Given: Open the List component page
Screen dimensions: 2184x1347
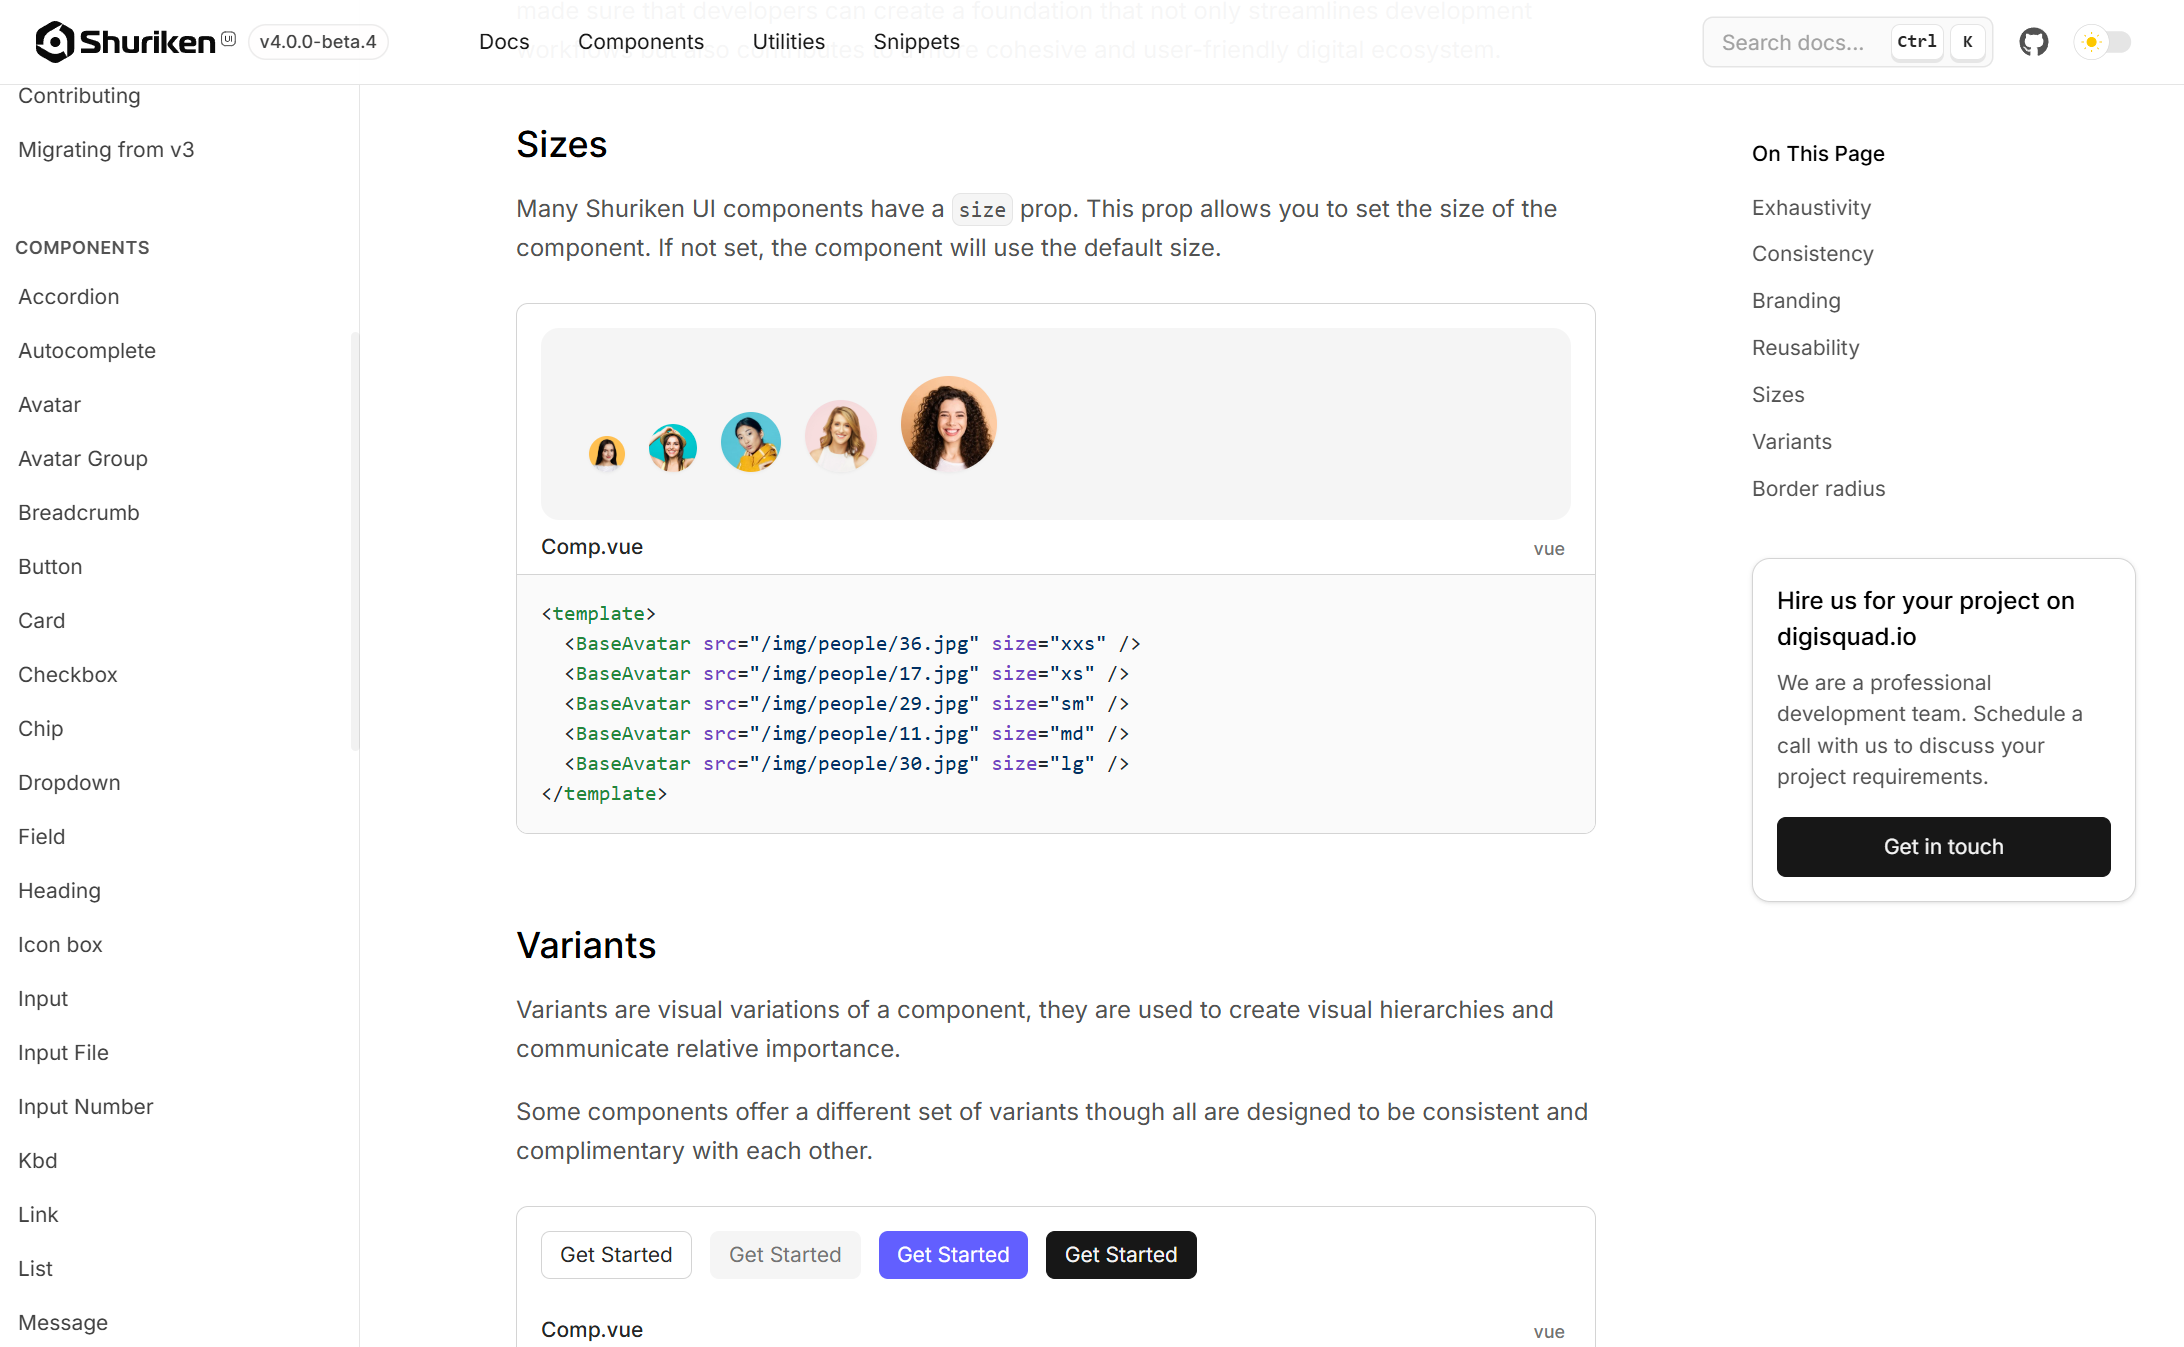Looking at the screenshot, I should pos(35,1269).
